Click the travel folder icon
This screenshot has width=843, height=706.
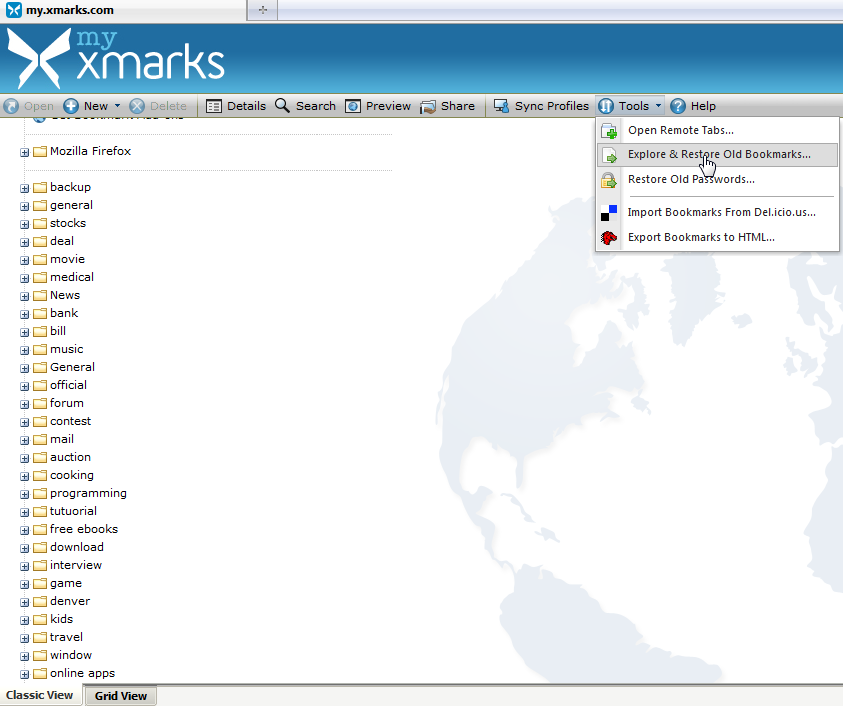[x=40, y=638]
